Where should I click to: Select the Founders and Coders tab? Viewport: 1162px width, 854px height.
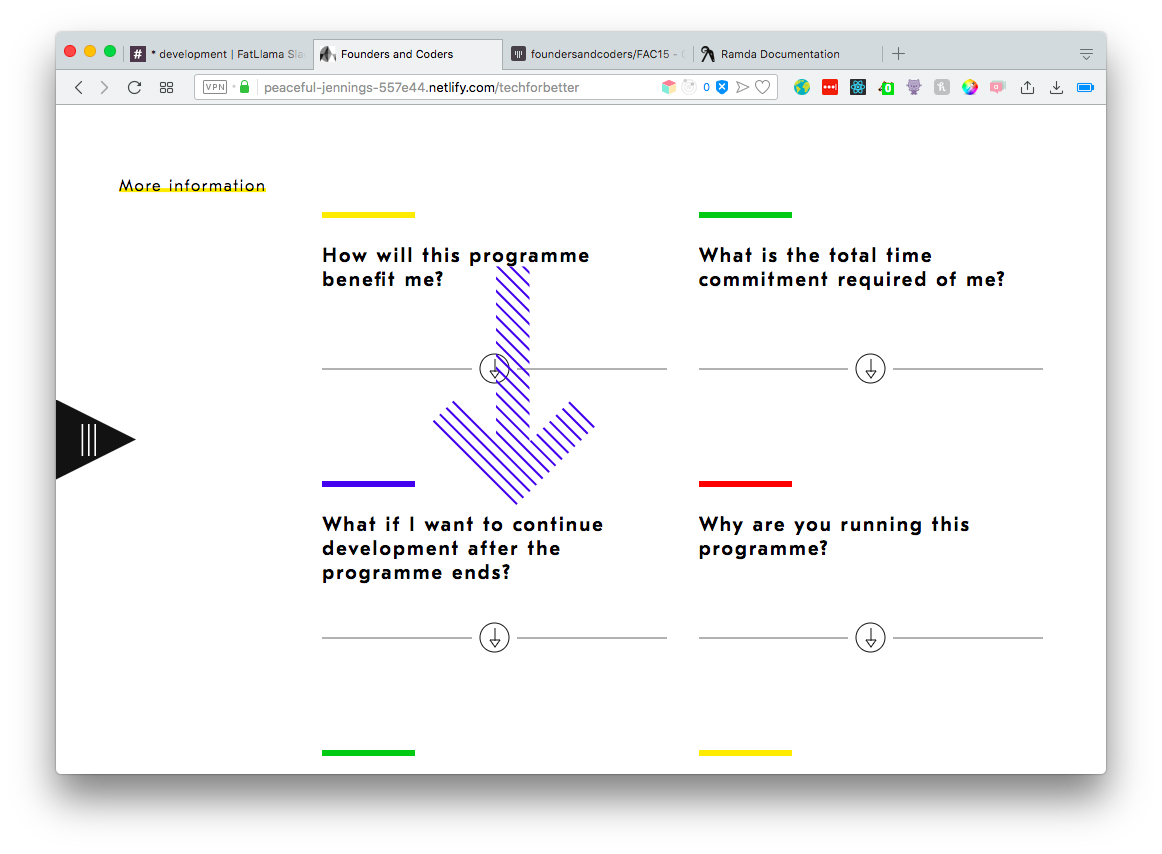click(408, 54)
